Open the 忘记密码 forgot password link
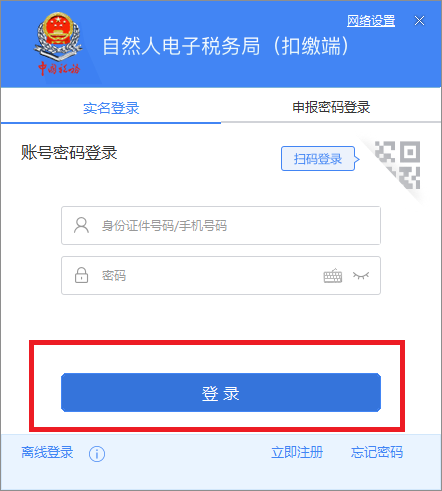The width and height of the screenshot is (442, 491). pos(377,452)
